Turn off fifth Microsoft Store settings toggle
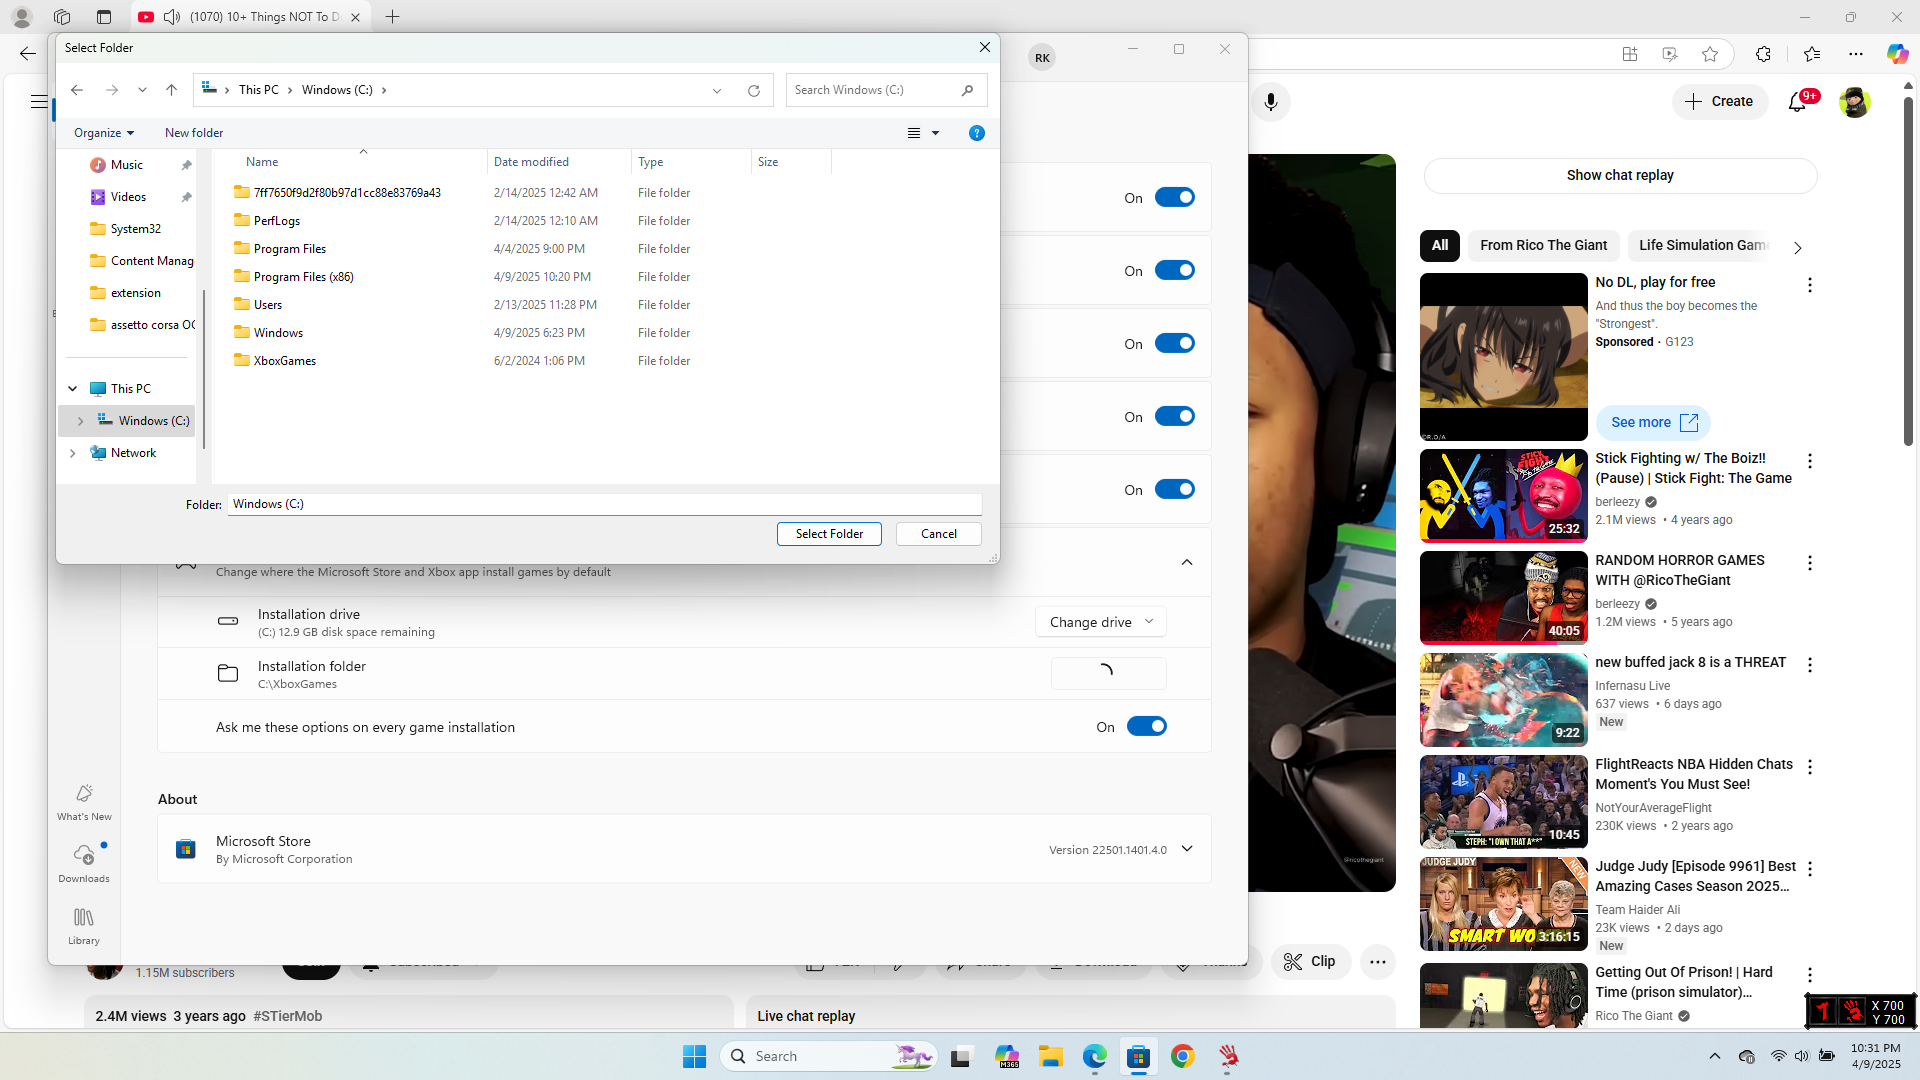 (x=1175, y=490)
